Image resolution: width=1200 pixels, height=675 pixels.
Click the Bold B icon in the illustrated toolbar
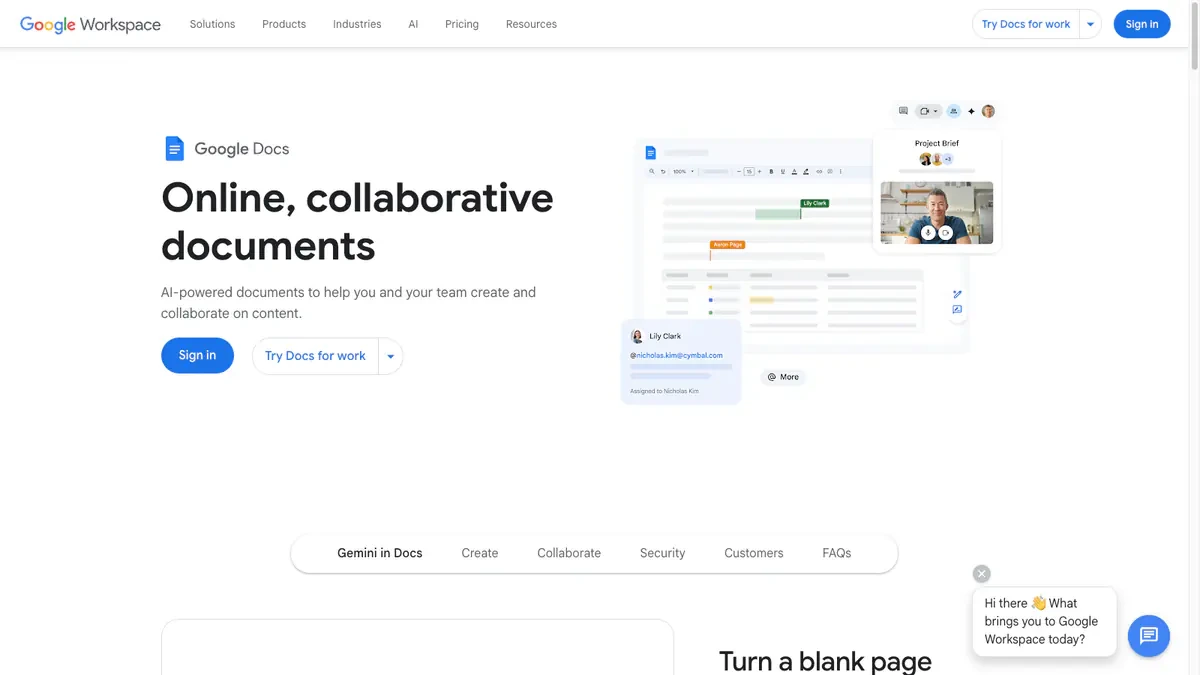point(771,171)
